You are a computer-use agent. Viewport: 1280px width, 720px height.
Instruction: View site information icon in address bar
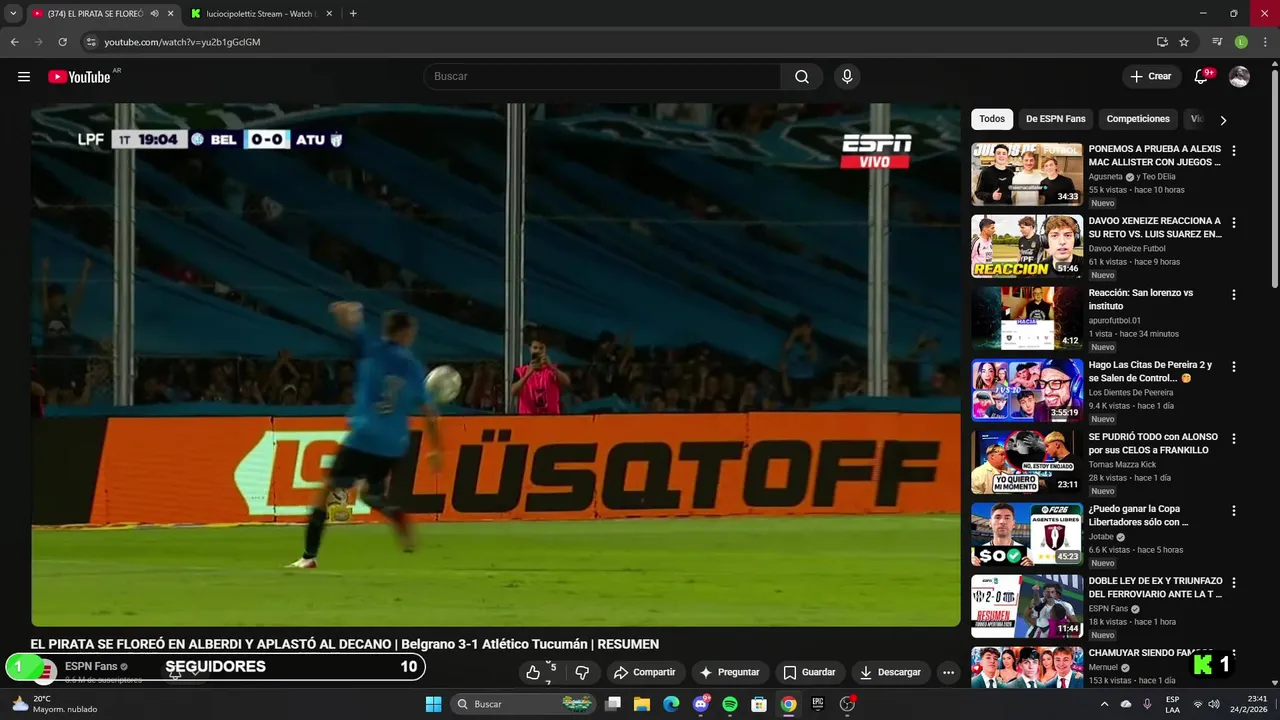(91, 42)
